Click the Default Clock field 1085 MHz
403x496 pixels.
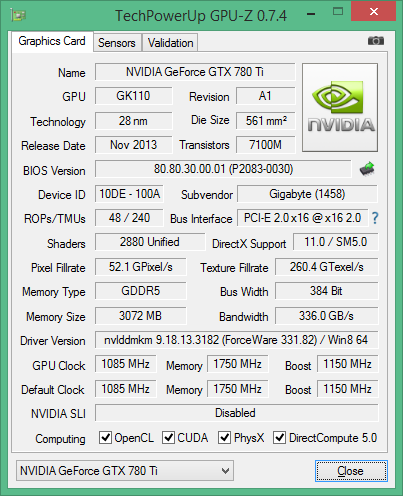point(126,389)
